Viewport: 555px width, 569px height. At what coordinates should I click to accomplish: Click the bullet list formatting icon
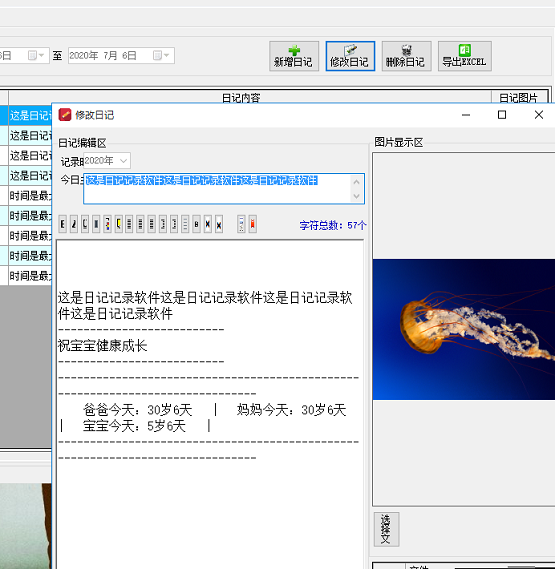[x=185, y=224]
